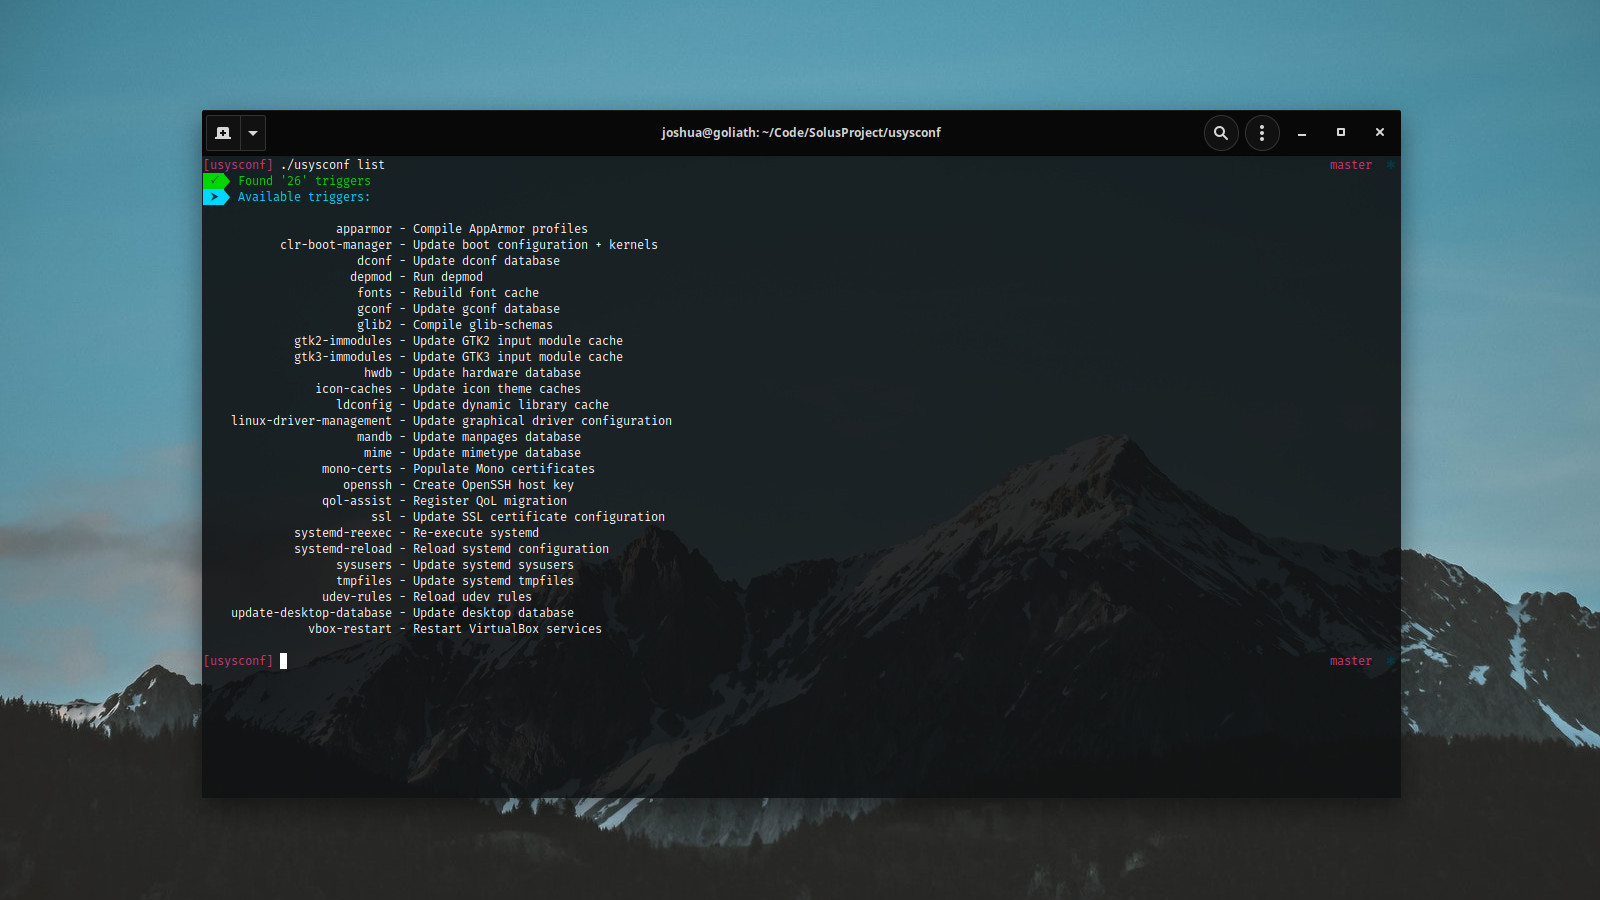Open the dropdown arrow beside new tab
The height and width of the screenshot is (900, 1600).
(253, 133)
